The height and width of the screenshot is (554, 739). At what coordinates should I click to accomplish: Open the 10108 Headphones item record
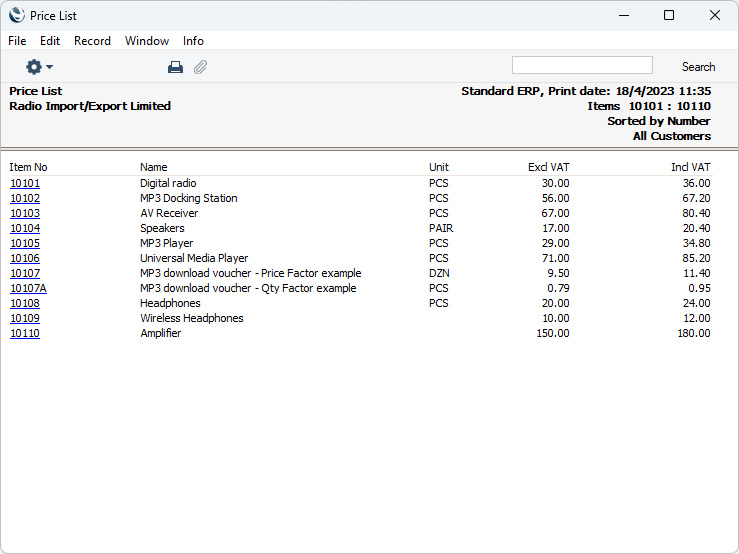(25, 304)
